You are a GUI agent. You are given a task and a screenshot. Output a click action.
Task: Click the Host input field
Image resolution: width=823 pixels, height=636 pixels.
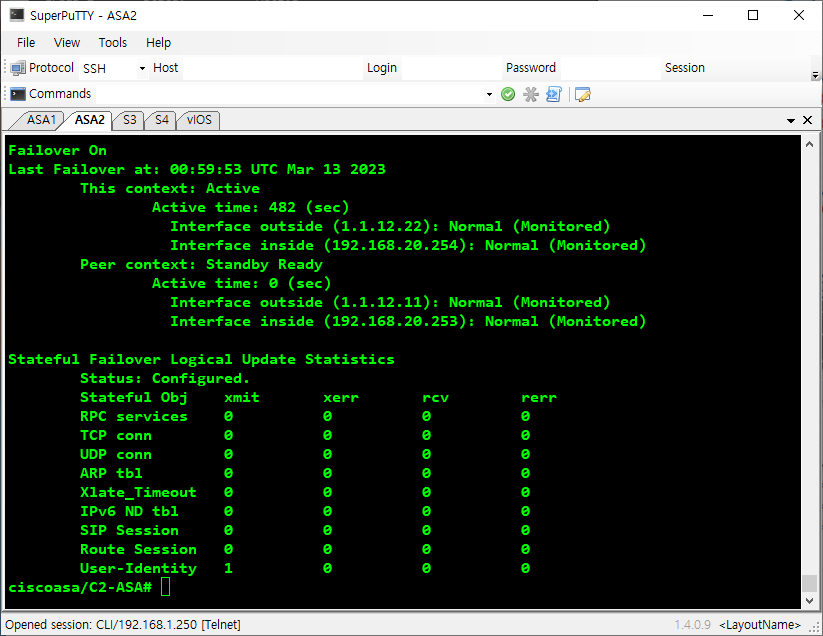272,68
